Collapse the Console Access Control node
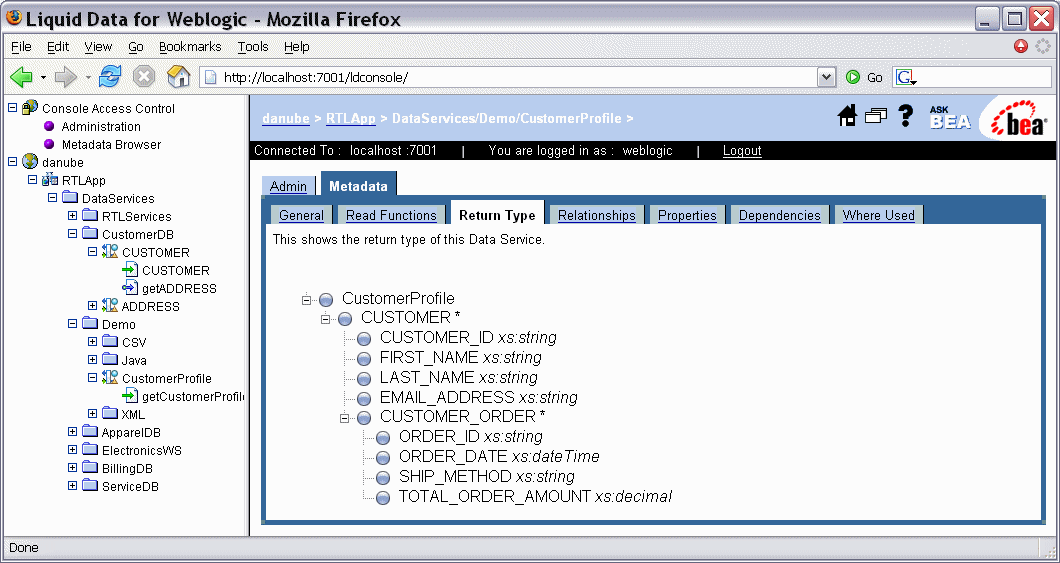1060x563 pixels. click(x=11, y=108)
